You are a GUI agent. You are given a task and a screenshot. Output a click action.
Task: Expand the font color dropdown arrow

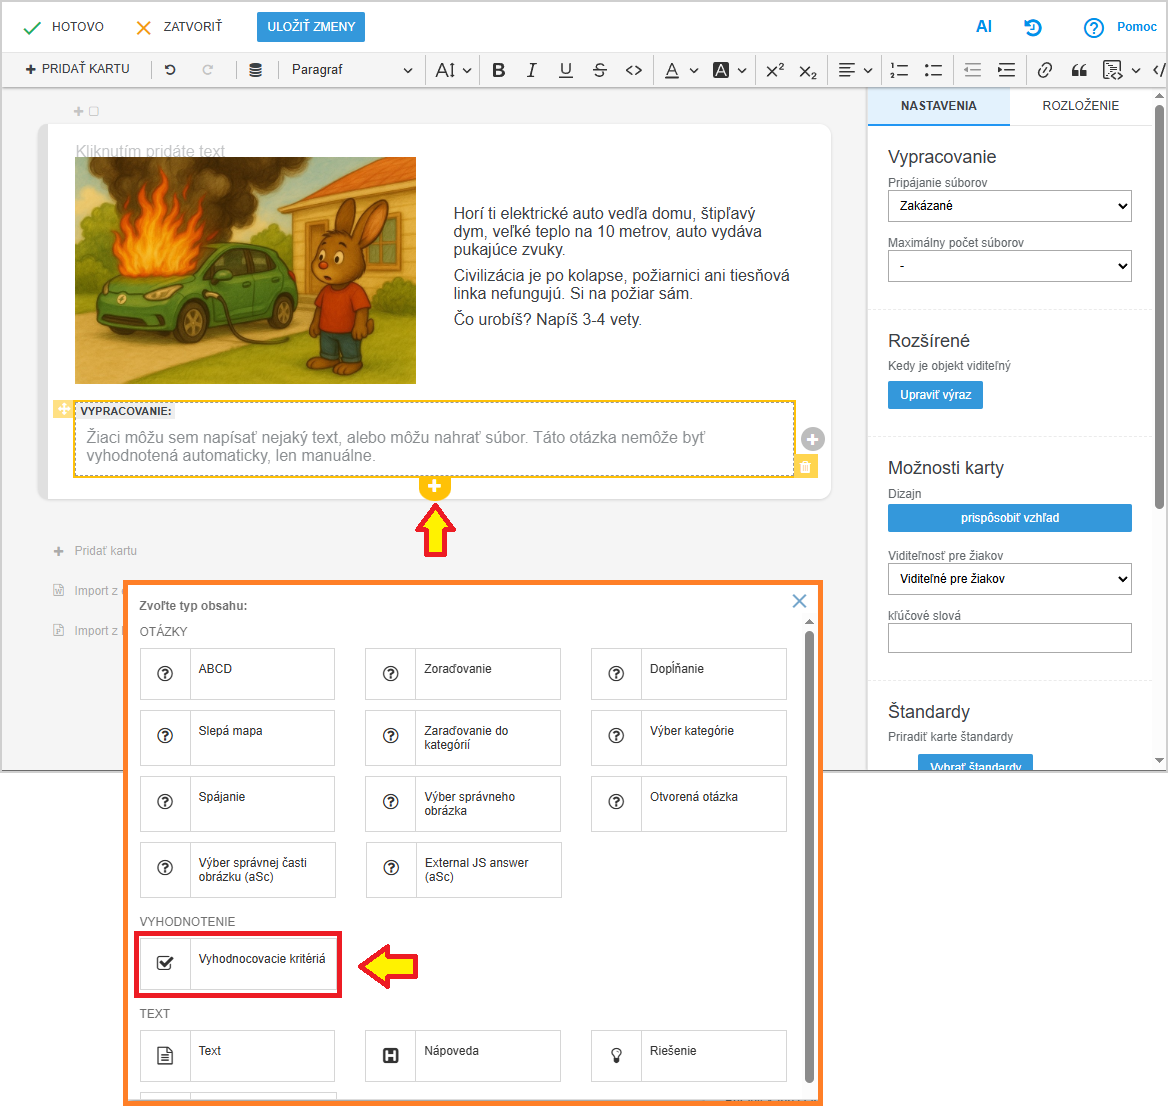click(x=694, y=71)
